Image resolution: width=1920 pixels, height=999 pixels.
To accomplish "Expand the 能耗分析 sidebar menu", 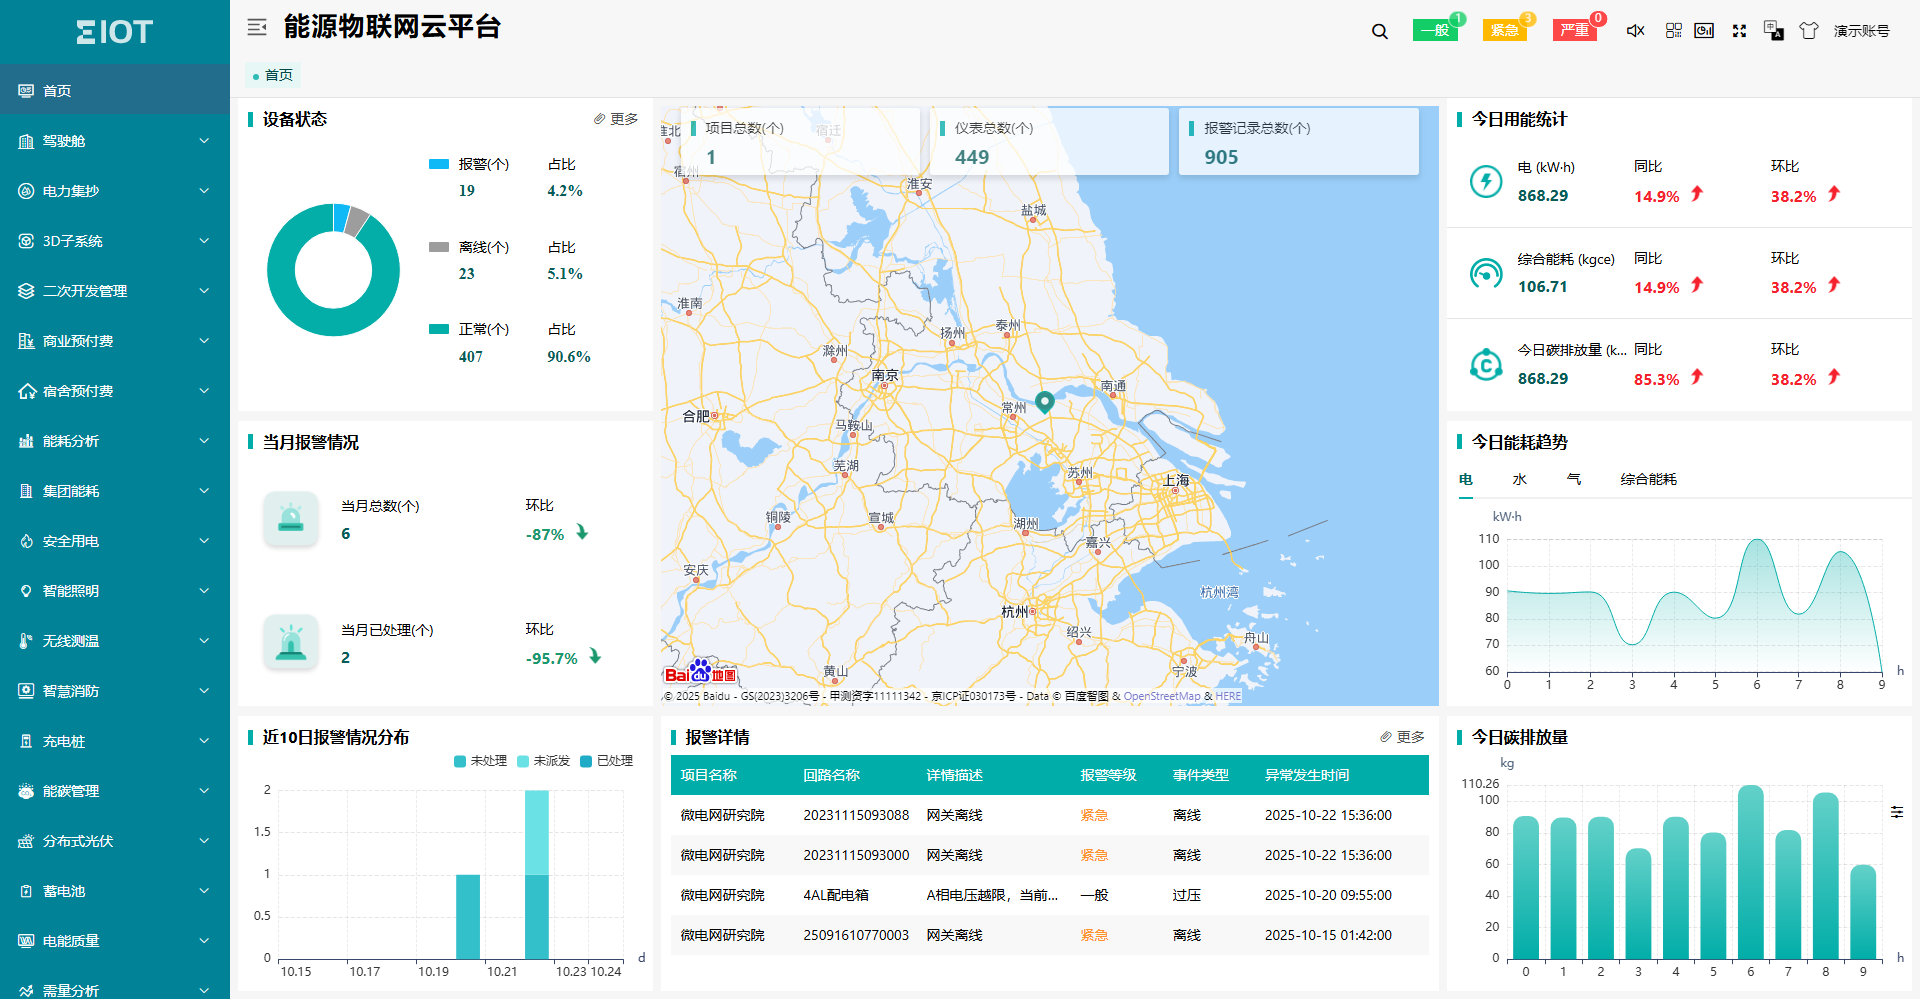I will pos(115,441).
